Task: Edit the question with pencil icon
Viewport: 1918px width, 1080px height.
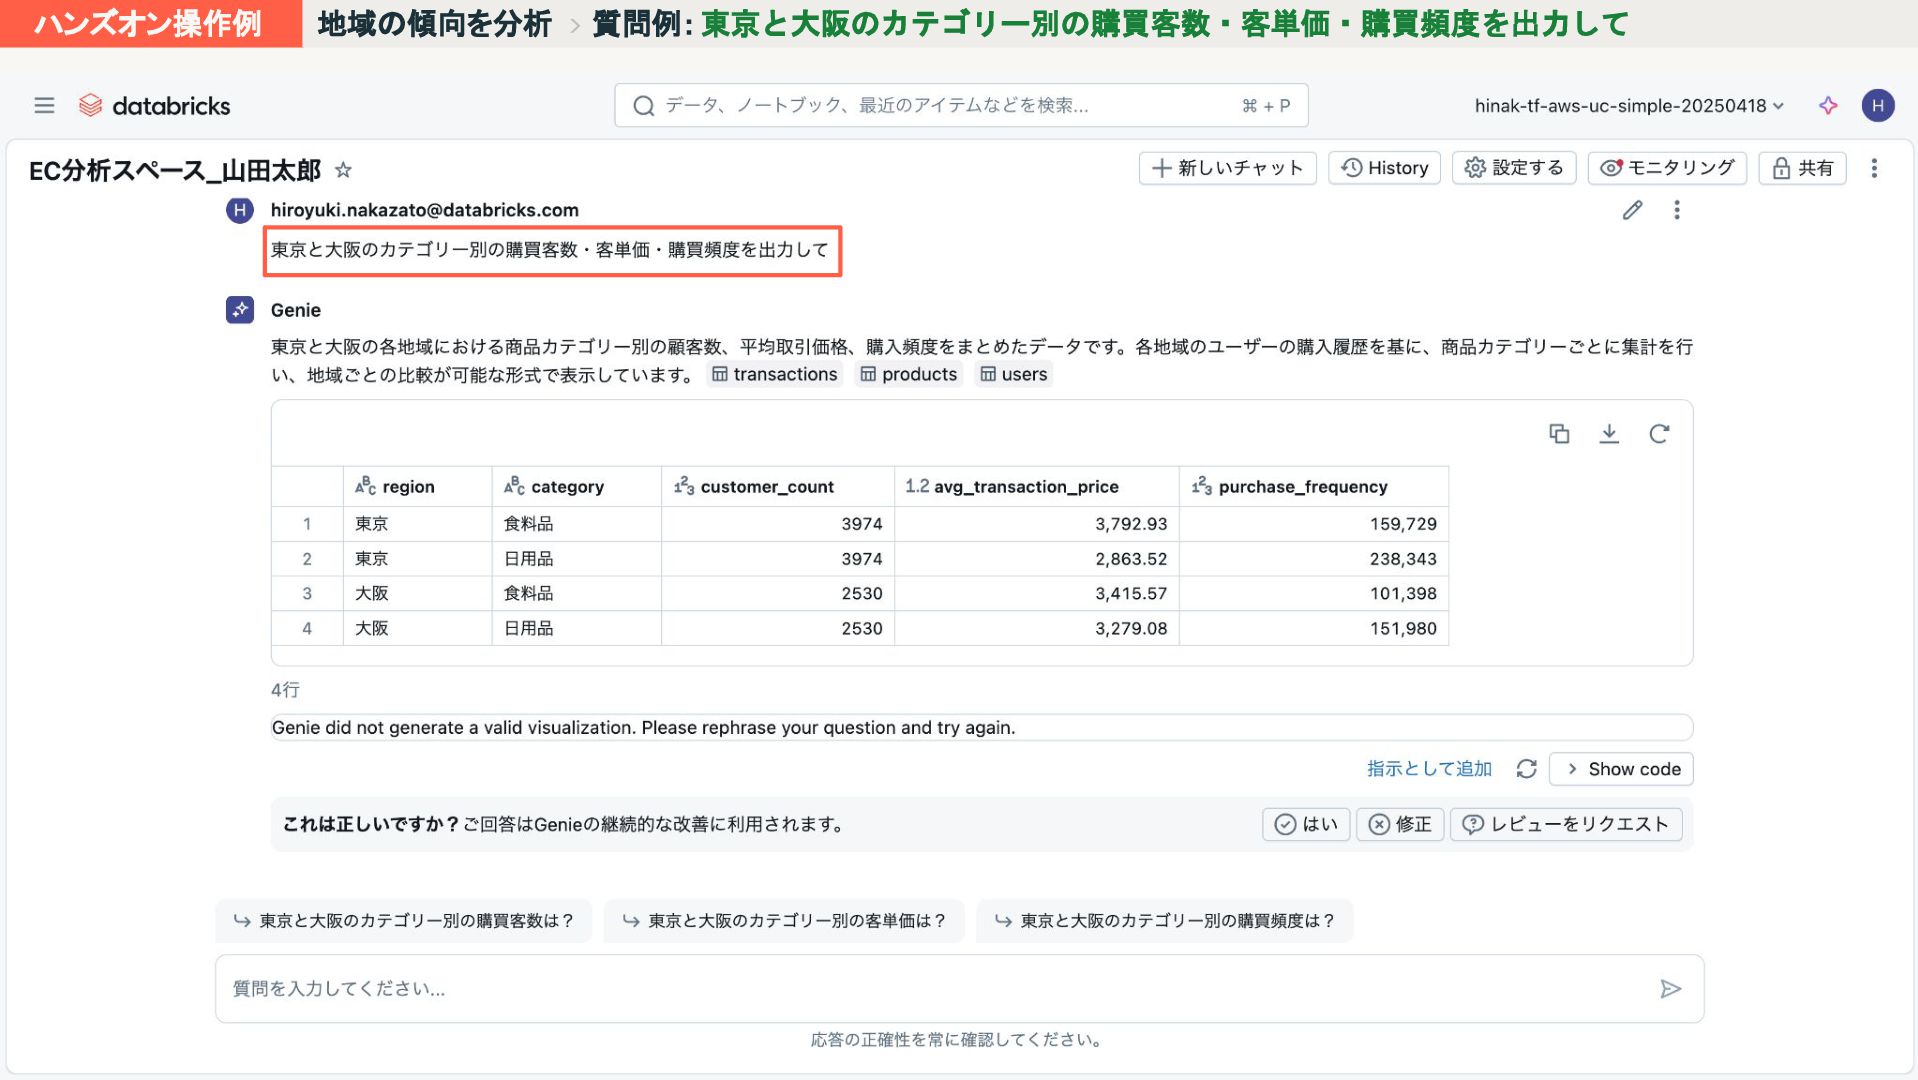Action: (x=1632, y=210)
